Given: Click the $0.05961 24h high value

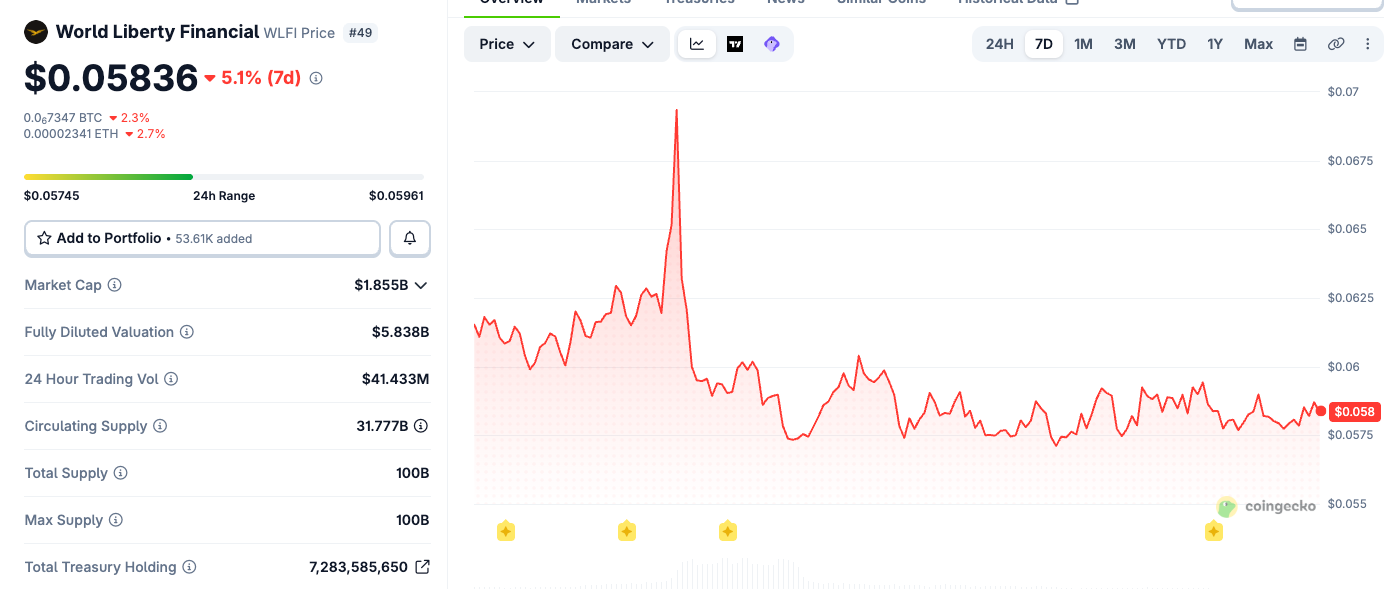Looking at the screenshot, I should tap(396, 195).
